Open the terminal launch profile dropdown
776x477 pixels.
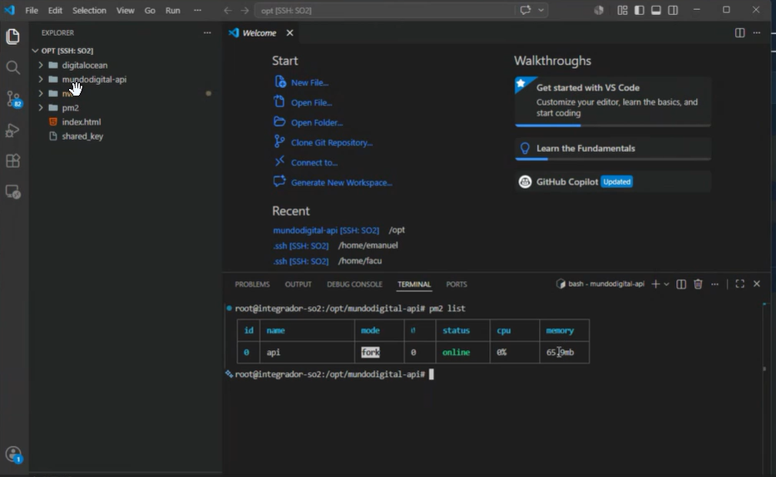[667, 284]
